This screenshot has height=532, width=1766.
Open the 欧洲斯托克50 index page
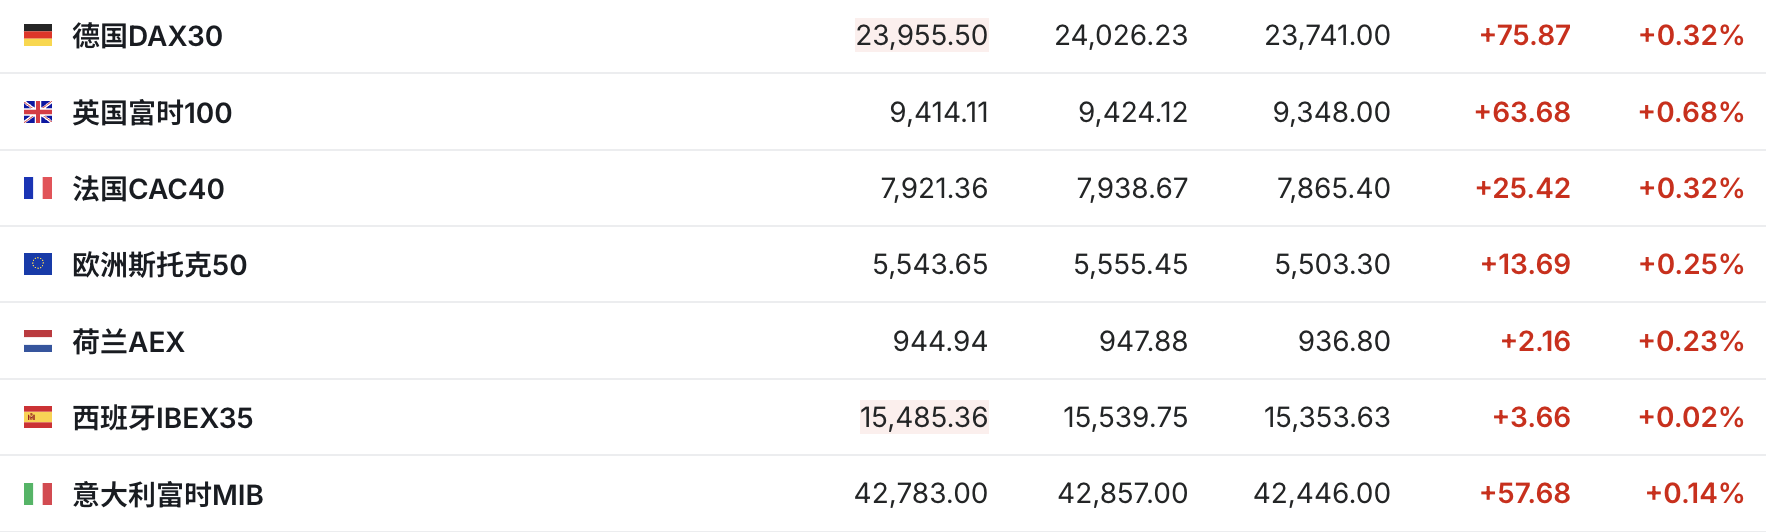pos(159,265)
